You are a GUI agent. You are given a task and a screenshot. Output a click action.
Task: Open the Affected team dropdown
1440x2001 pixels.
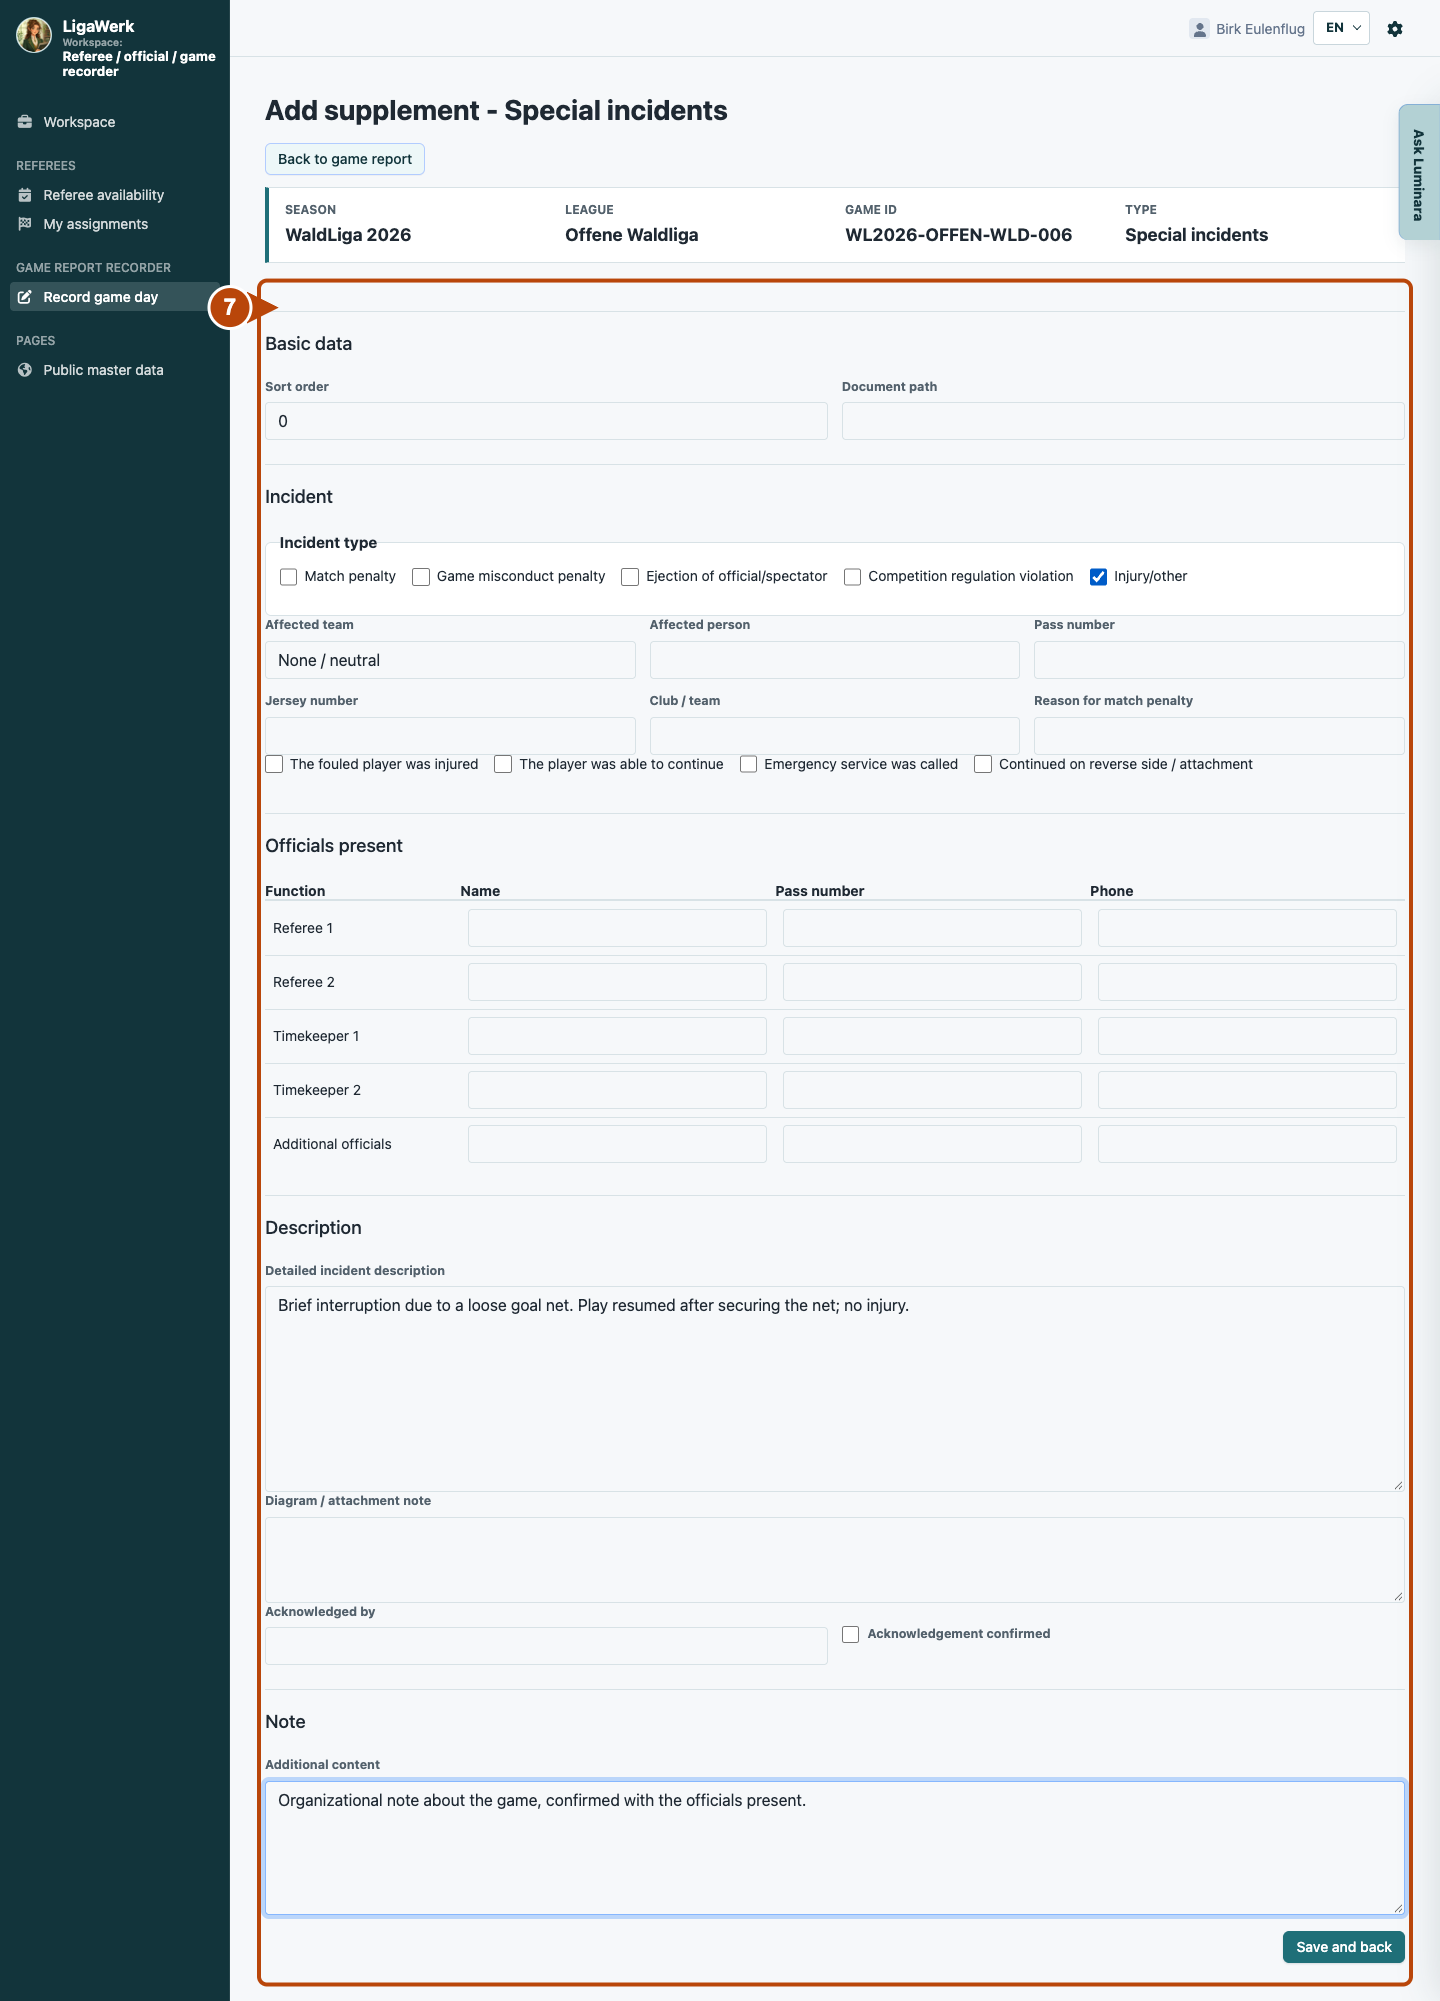point(450,660)
